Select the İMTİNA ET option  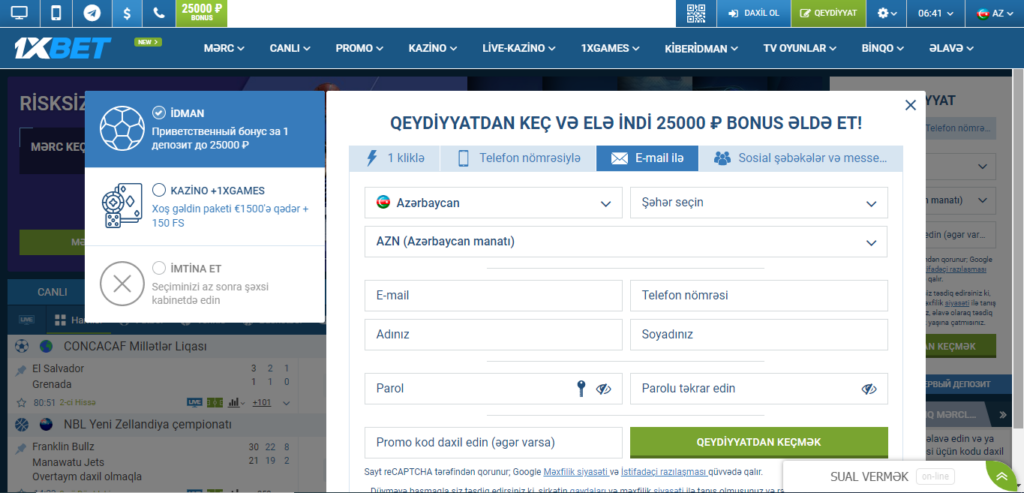click(x=205, y=284)
